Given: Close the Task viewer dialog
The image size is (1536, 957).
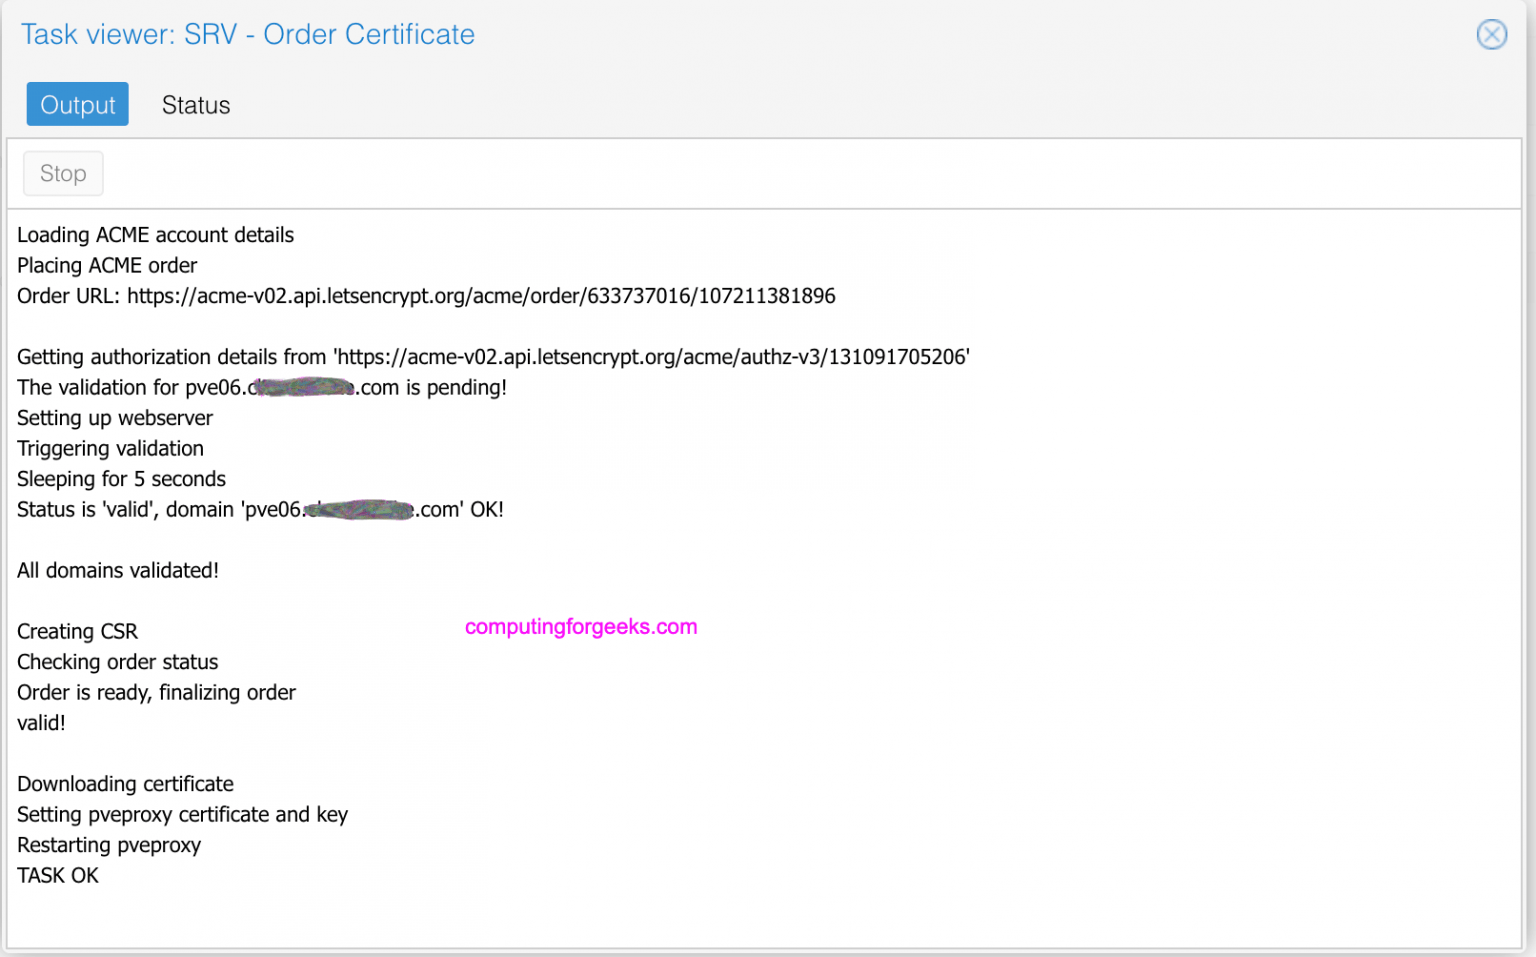Looking at the screenshot, I should (x=1491, y=34).
